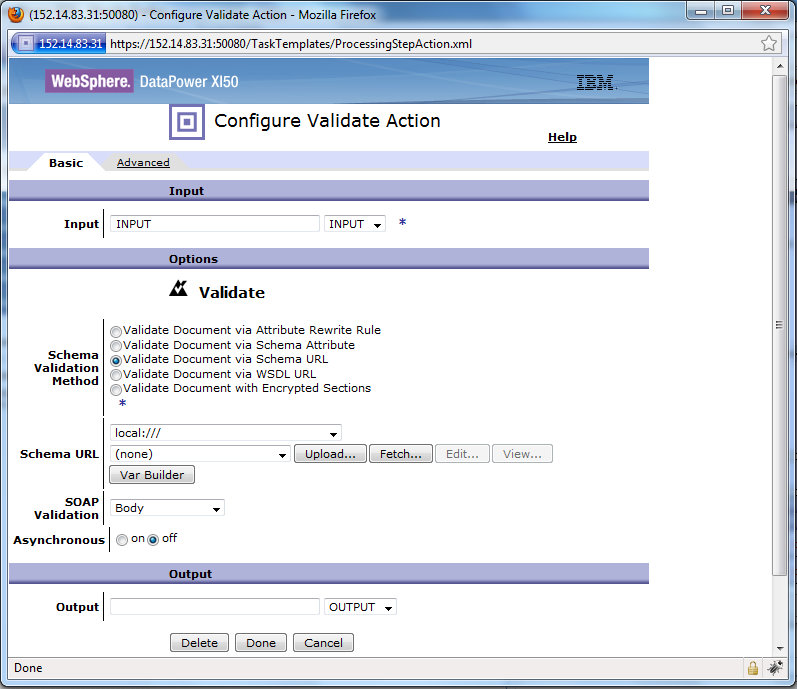This screenshot has height=689, width=797.
Task: Open the Var Builder
Action: point(152,475)
